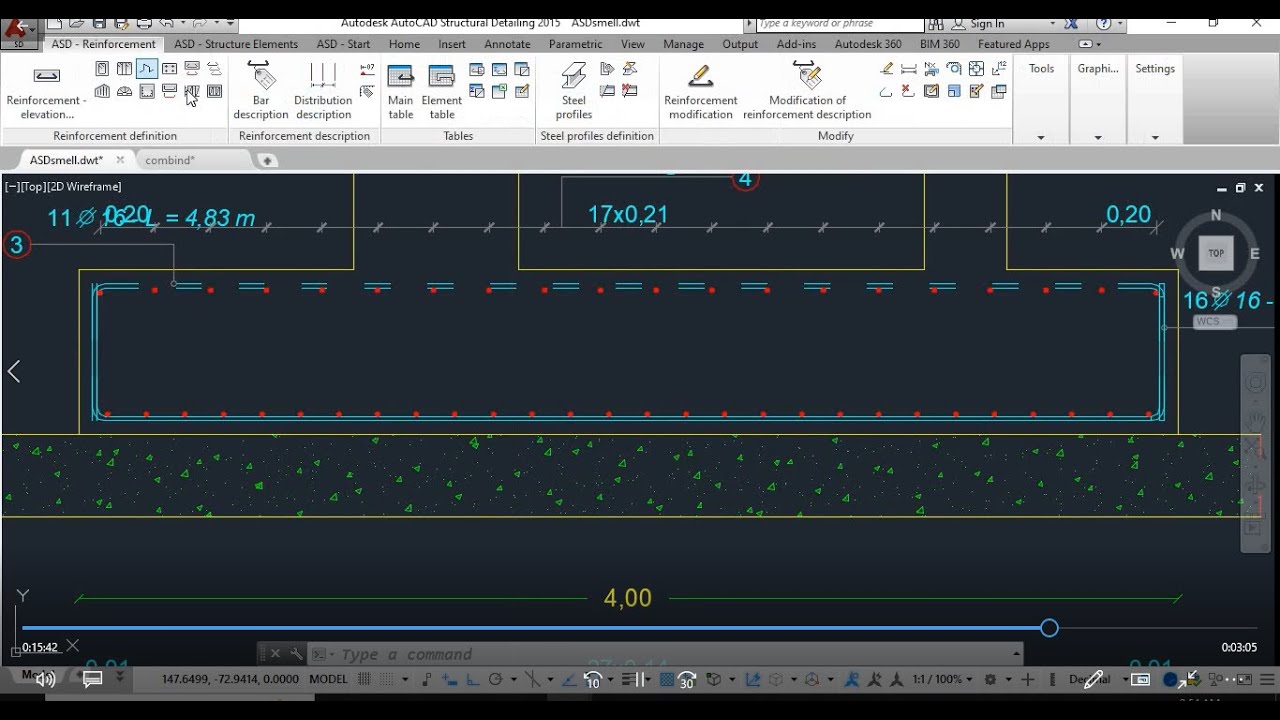Open the Parametric ribbon tab

point(575,44)
